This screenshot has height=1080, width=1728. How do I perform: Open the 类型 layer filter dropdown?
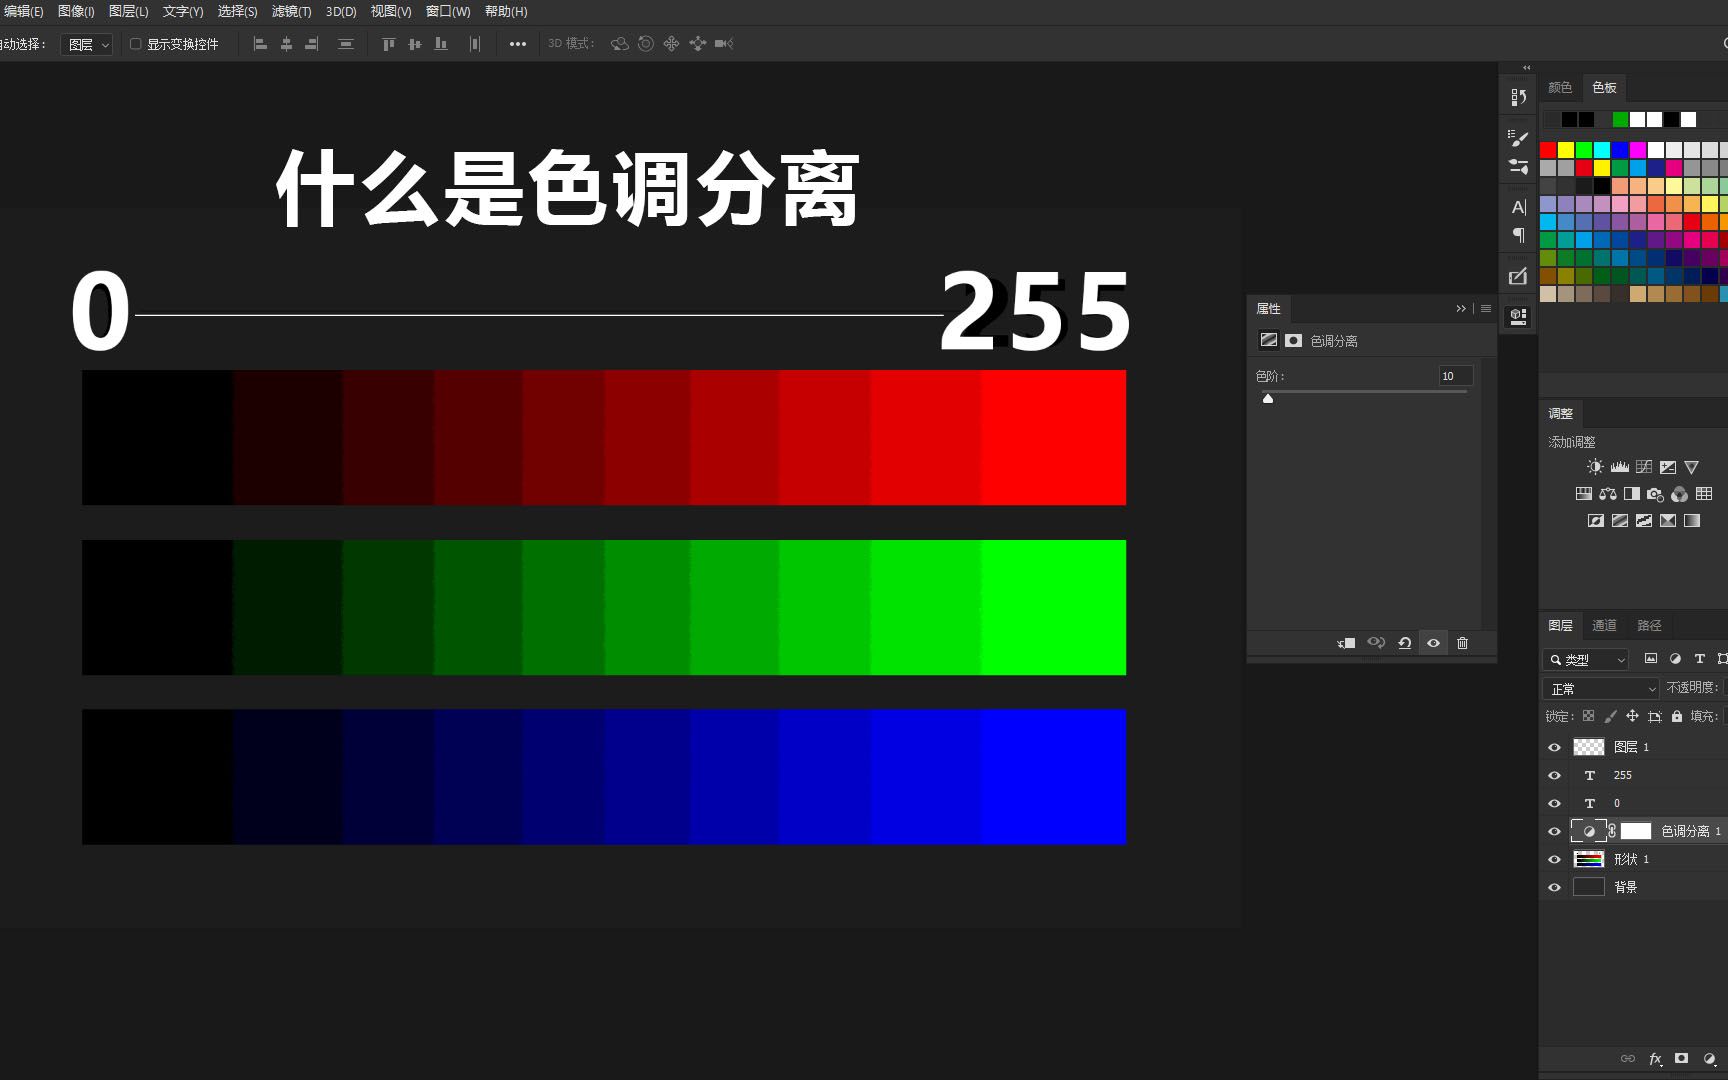point(1586,660)
